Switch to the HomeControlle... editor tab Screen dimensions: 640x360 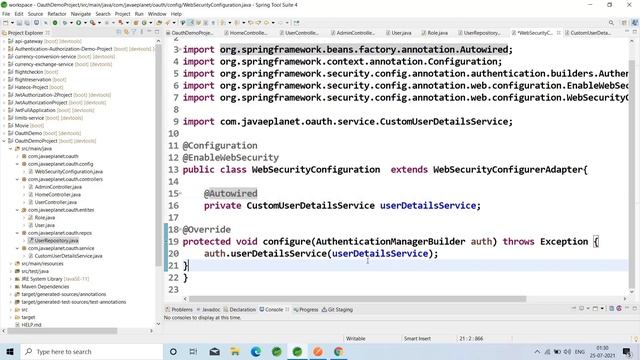click(x=245, y=33)
